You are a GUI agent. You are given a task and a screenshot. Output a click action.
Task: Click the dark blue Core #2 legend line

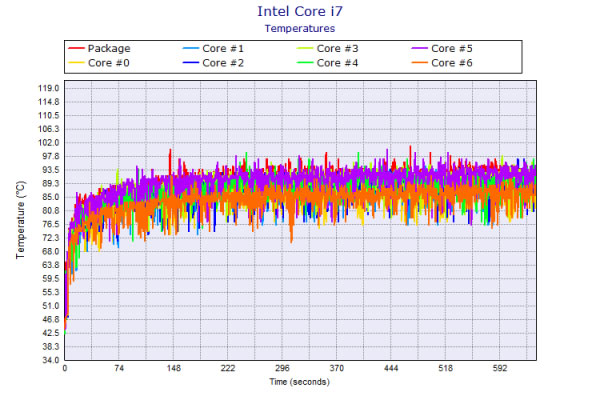coord(191,62)
